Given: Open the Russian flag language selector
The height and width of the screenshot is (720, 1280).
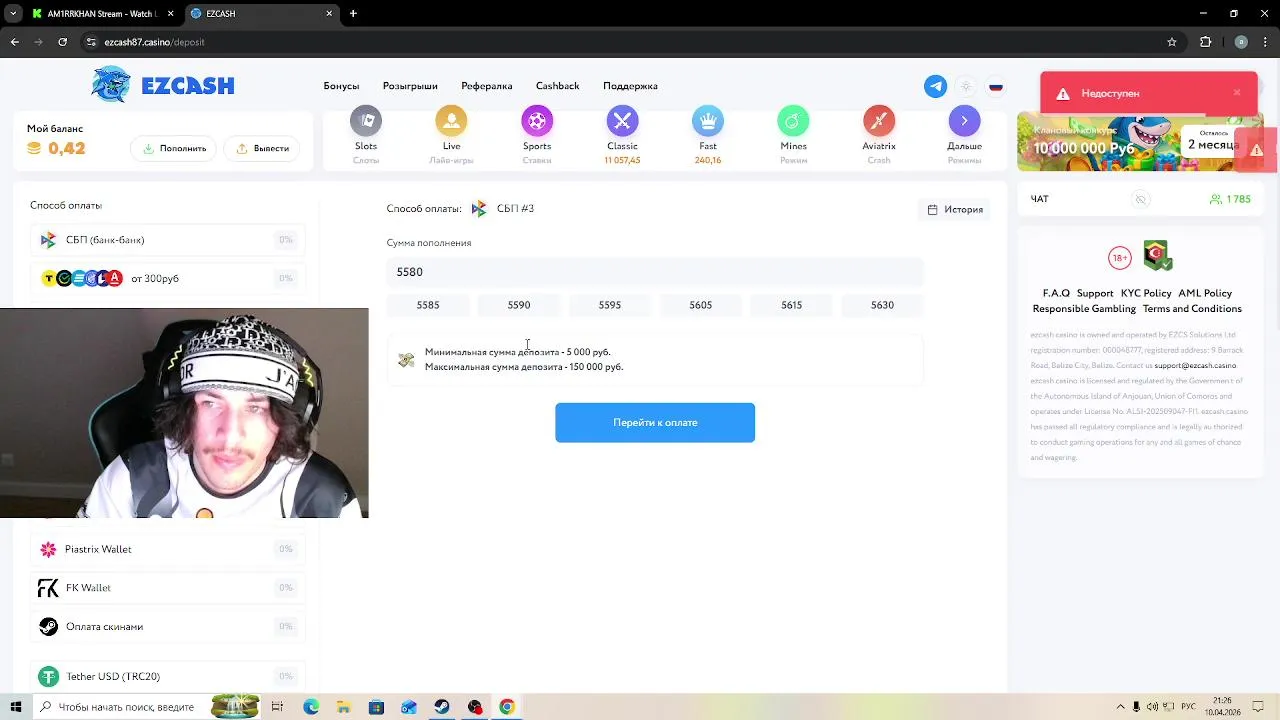Looking at the screenshot, I should coord(996,86).
